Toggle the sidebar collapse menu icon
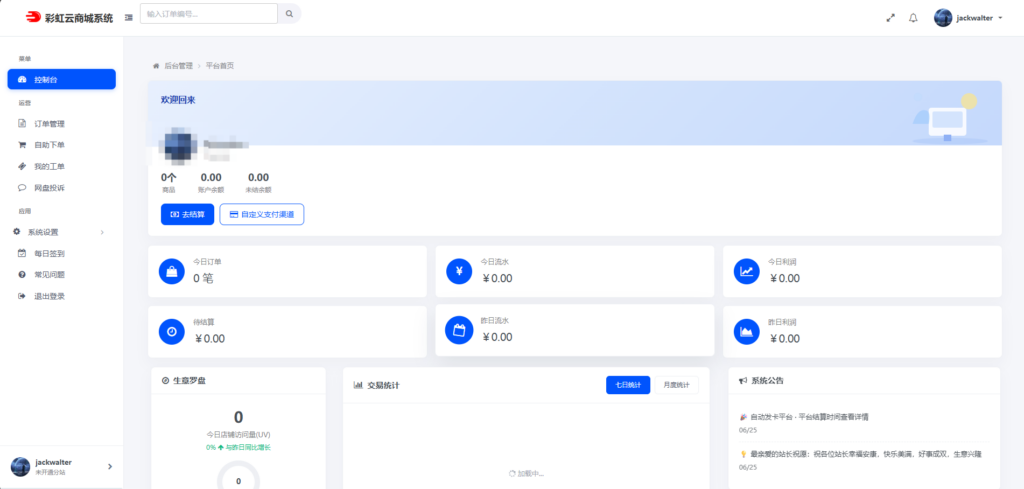1024x489 pixels. 129,17
